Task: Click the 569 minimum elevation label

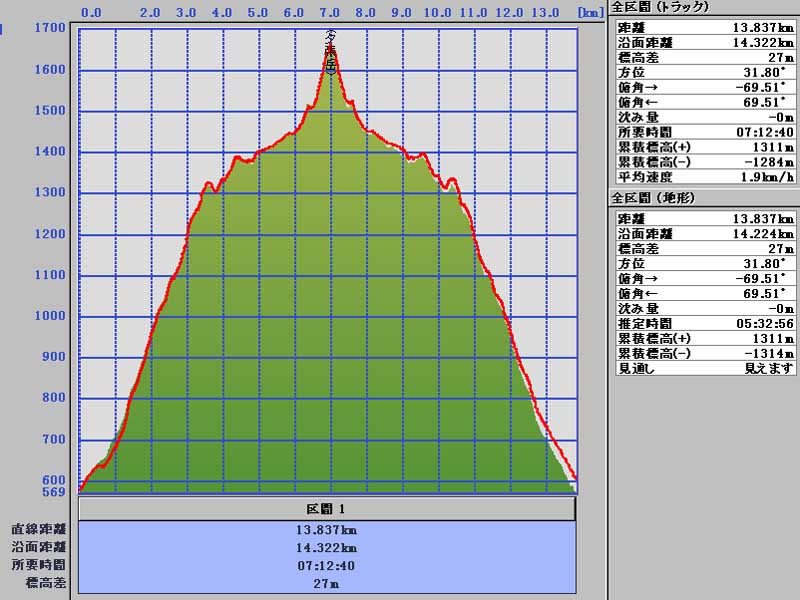Action: pos(54,492)
